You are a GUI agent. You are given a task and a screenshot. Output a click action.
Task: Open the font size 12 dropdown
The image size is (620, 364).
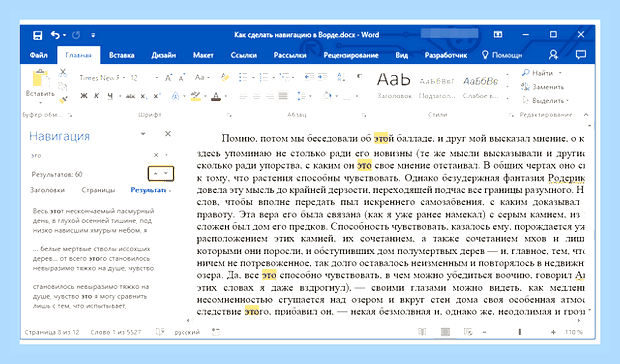coord(144,78)
